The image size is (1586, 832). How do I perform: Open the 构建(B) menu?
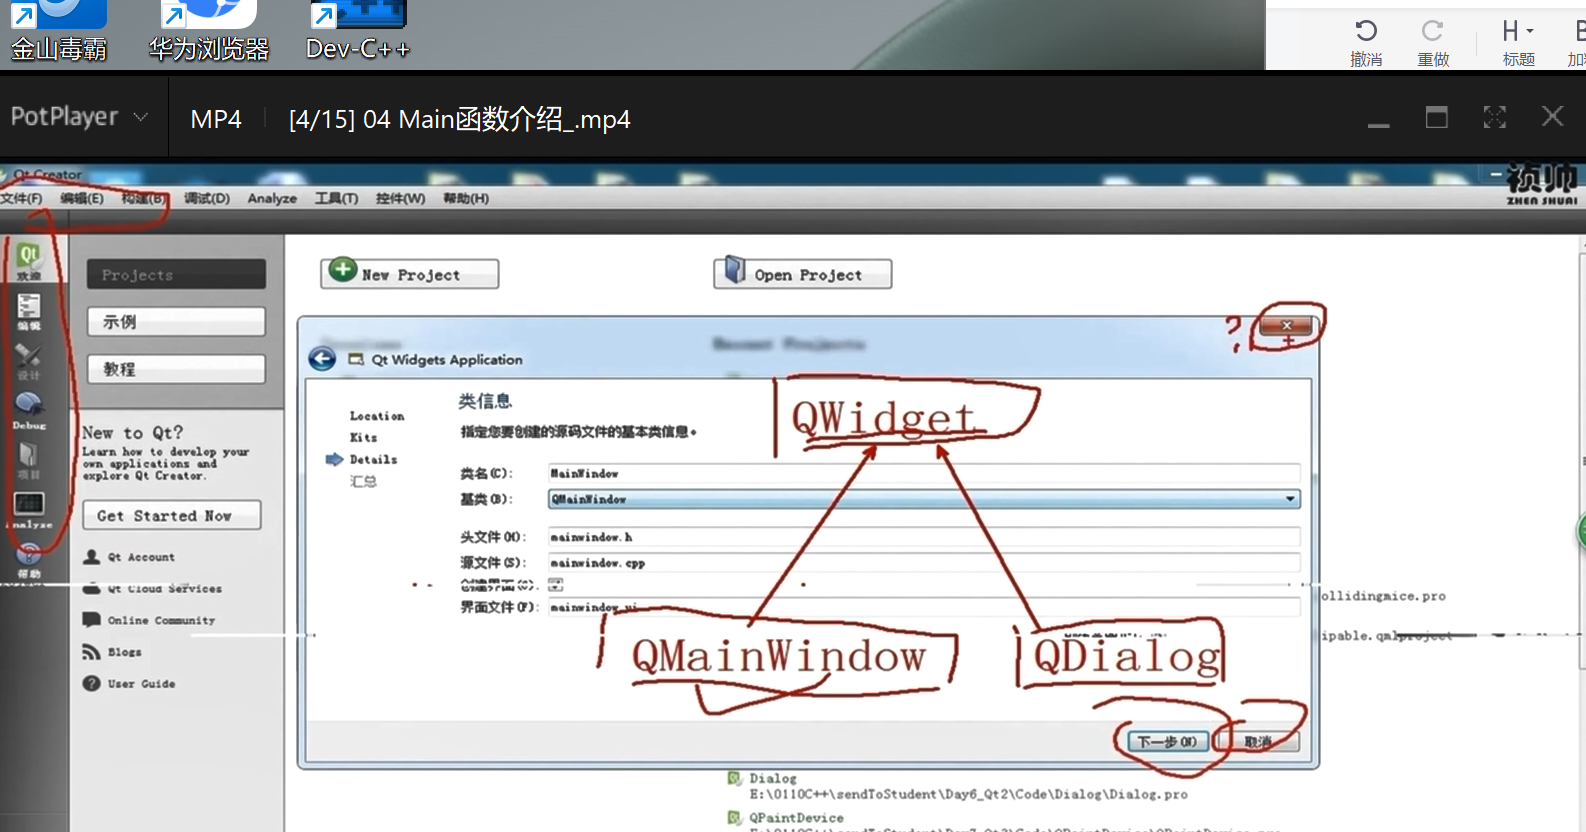click(144, 198)
